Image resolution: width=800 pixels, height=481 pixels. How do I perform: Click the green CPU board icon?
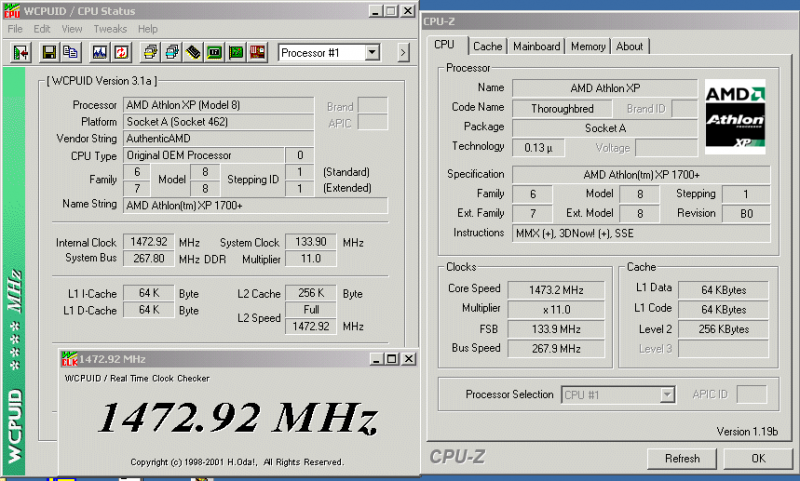pyautogui.click(x=214, y=52)
